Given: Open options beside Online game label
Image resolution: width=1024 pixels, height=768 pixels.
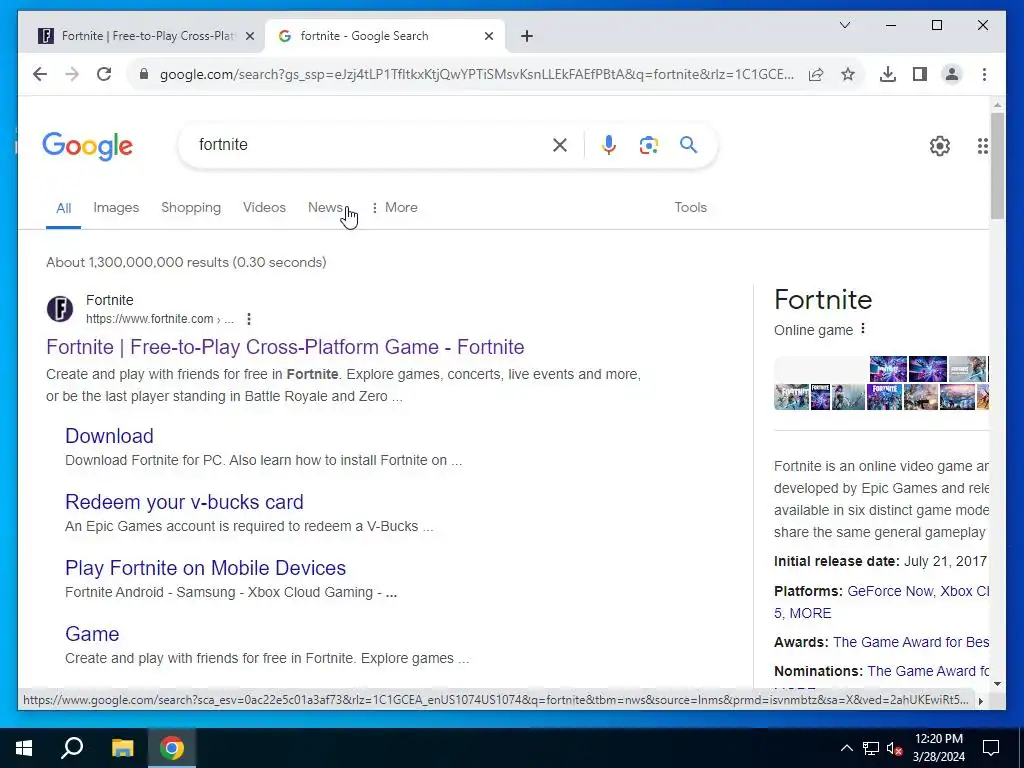Looking at the screenshot, I should click(x=863, y=328).
